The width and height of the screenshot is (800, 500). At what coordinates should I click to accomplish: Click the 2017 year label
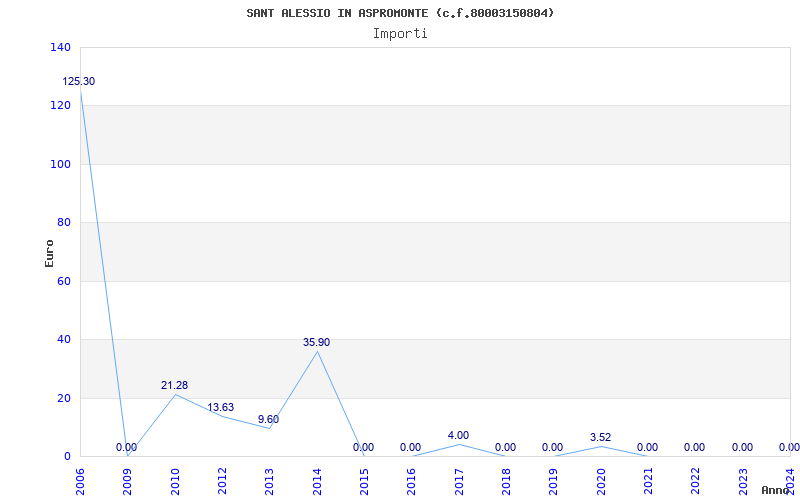[x=459, y=481]
